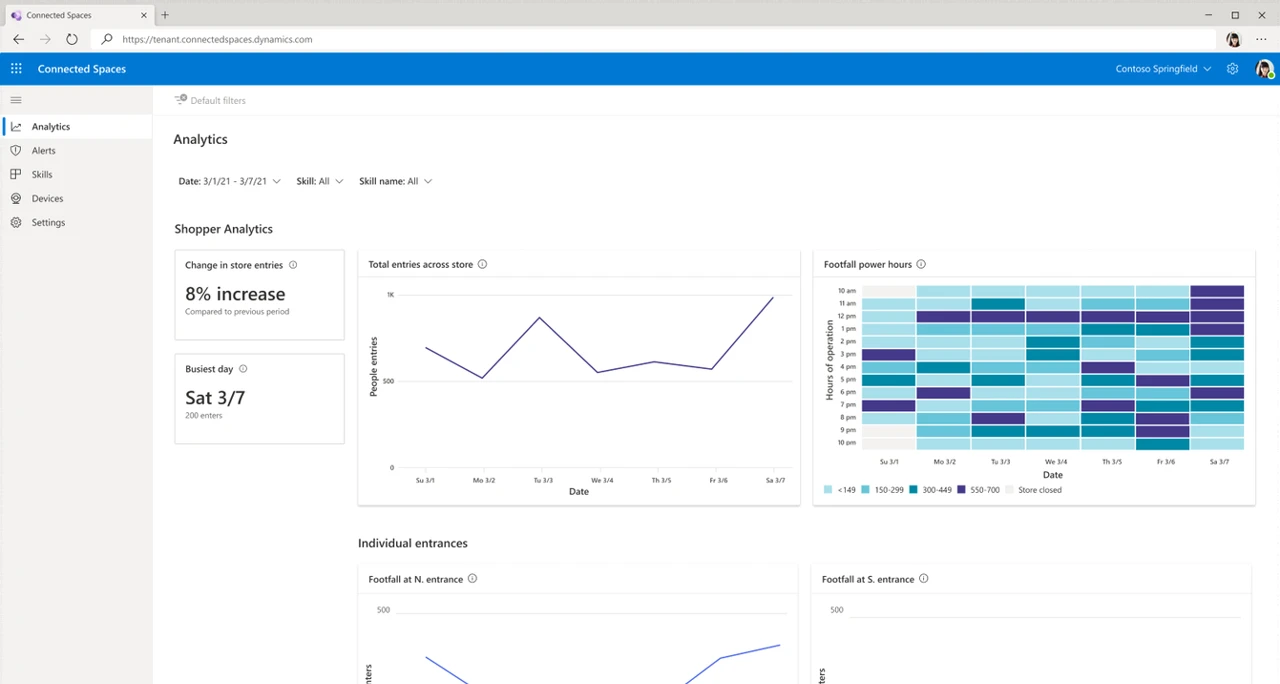
Task: Switch to the Connected Spaces browser tab
Action: point(80,15)
